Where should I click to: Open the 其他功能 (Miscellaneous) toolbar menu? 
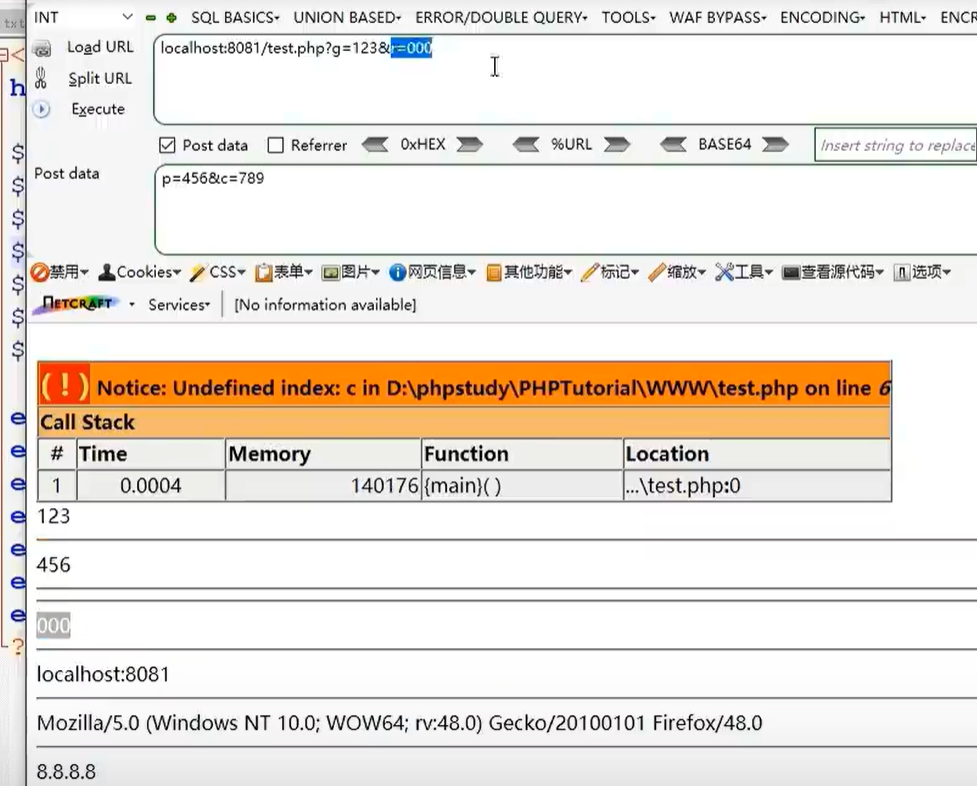529,272
